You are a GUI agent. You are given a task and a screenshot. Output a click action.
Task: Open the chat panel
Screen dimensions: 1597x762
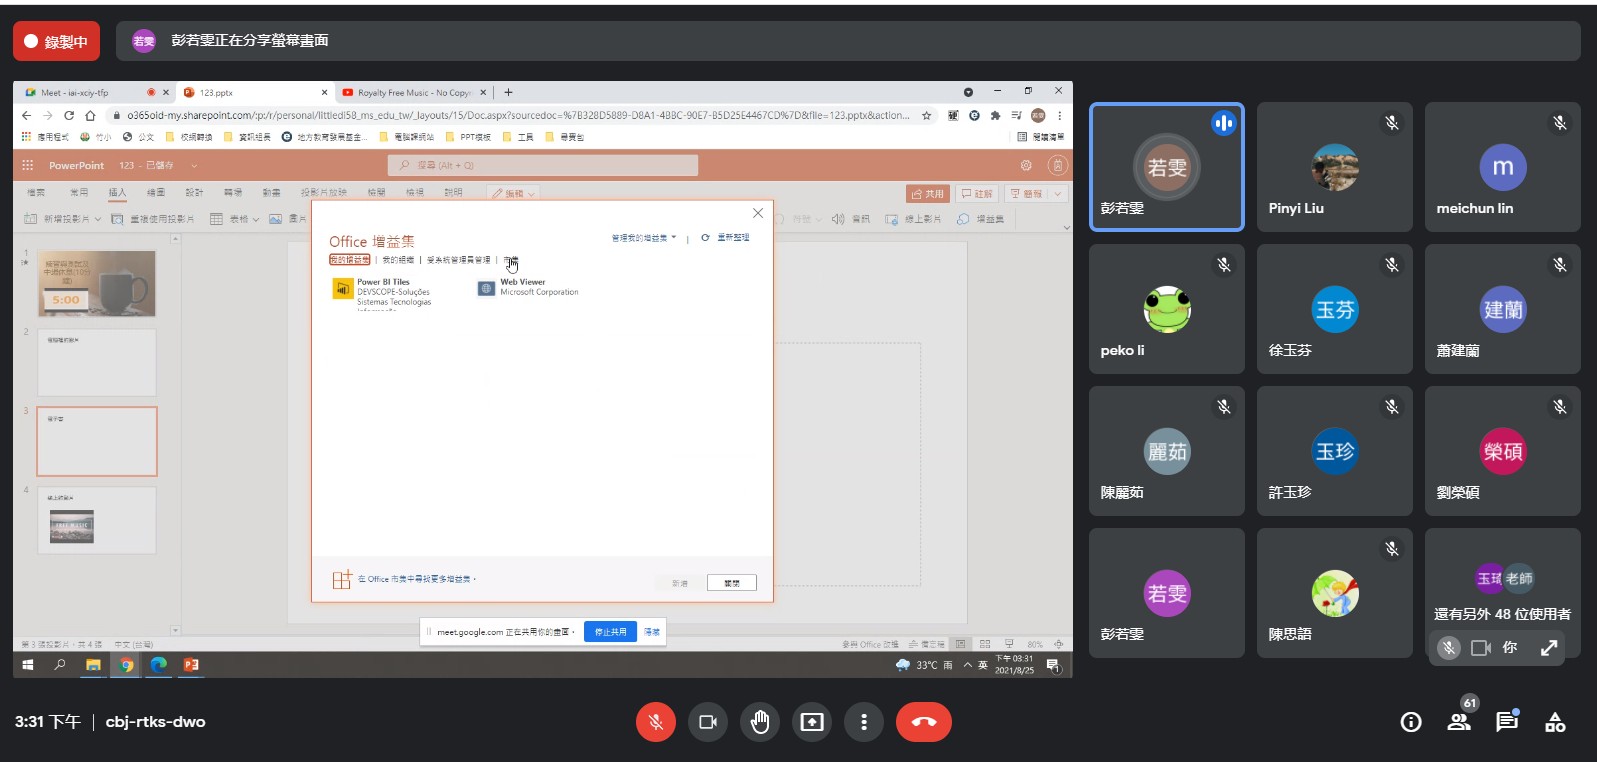1507,722
